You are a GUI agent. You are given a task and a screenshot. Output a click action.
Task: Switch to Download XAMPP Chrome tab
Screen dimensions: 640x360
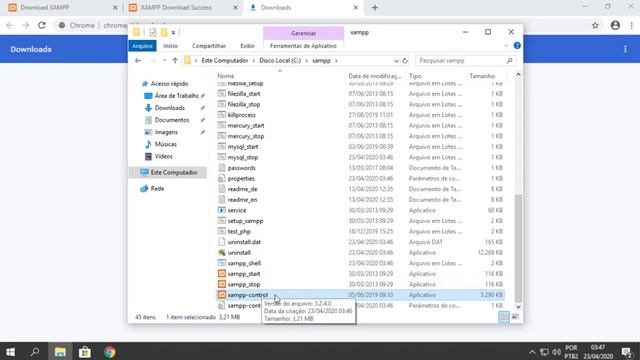[61, 8]
